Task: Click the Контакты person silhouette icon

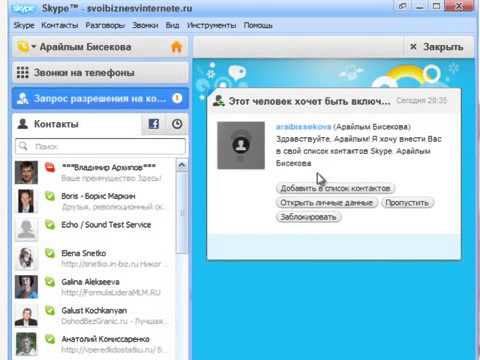Action: coord(23,124)
